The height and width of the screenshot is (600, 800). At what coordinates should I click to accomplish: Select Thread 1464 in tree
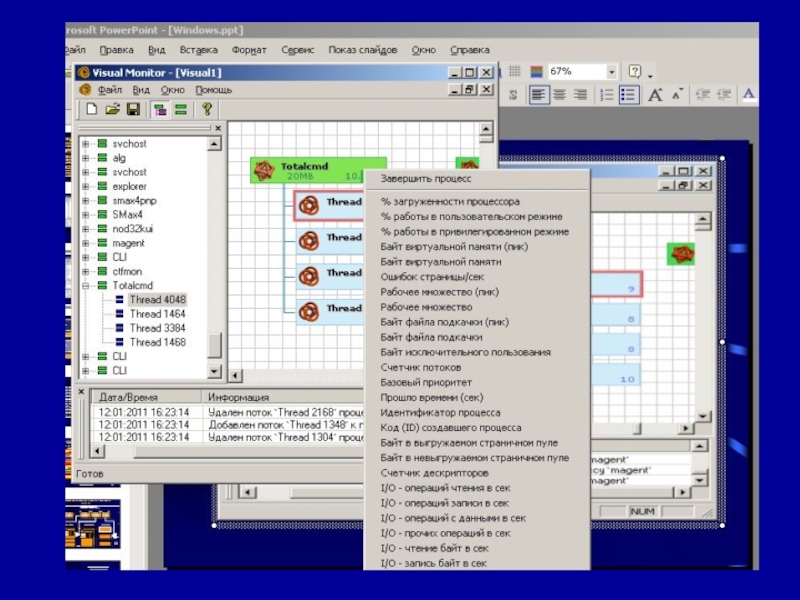coord(157,314)
